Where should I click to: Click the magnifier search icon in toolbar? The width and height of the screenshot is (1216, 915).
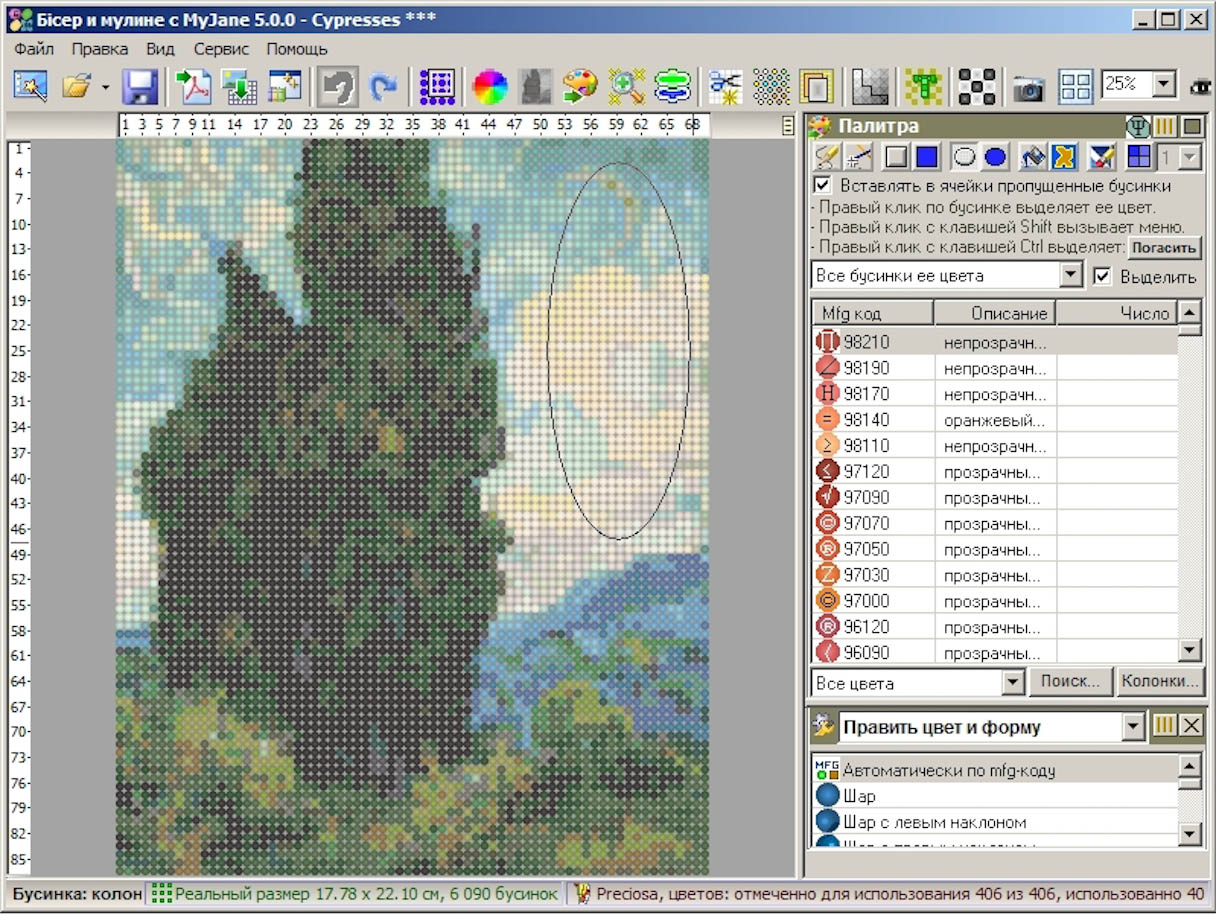627,86
